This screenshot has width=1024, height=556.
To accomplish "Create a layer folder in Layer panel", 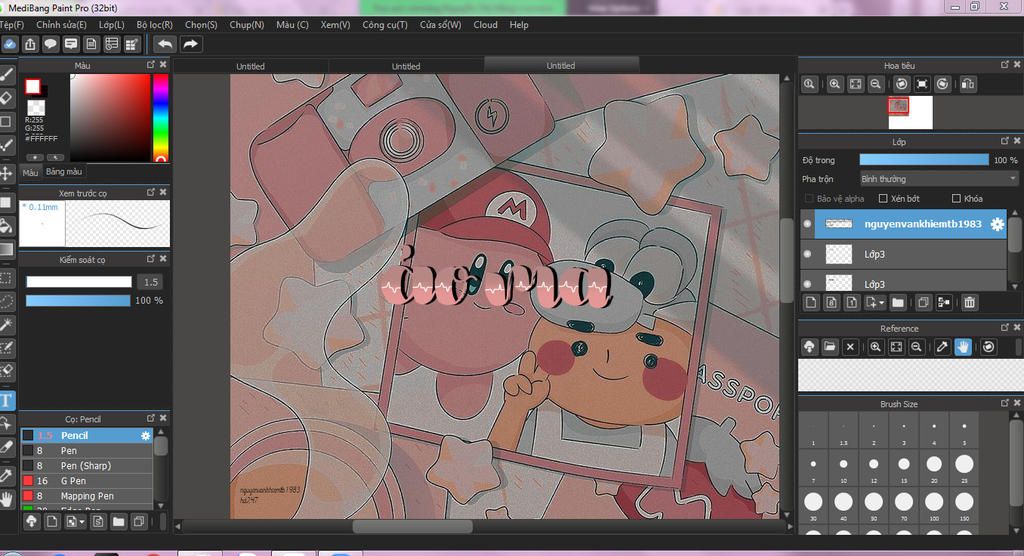I will (898, 303).
